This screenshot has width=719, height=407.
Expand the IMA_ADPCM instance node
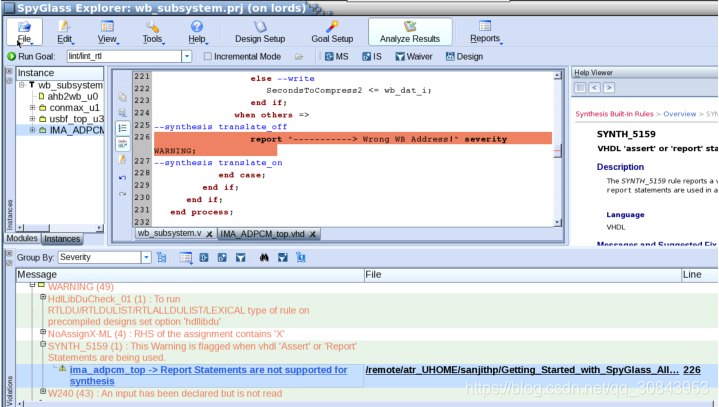point(32,130)
